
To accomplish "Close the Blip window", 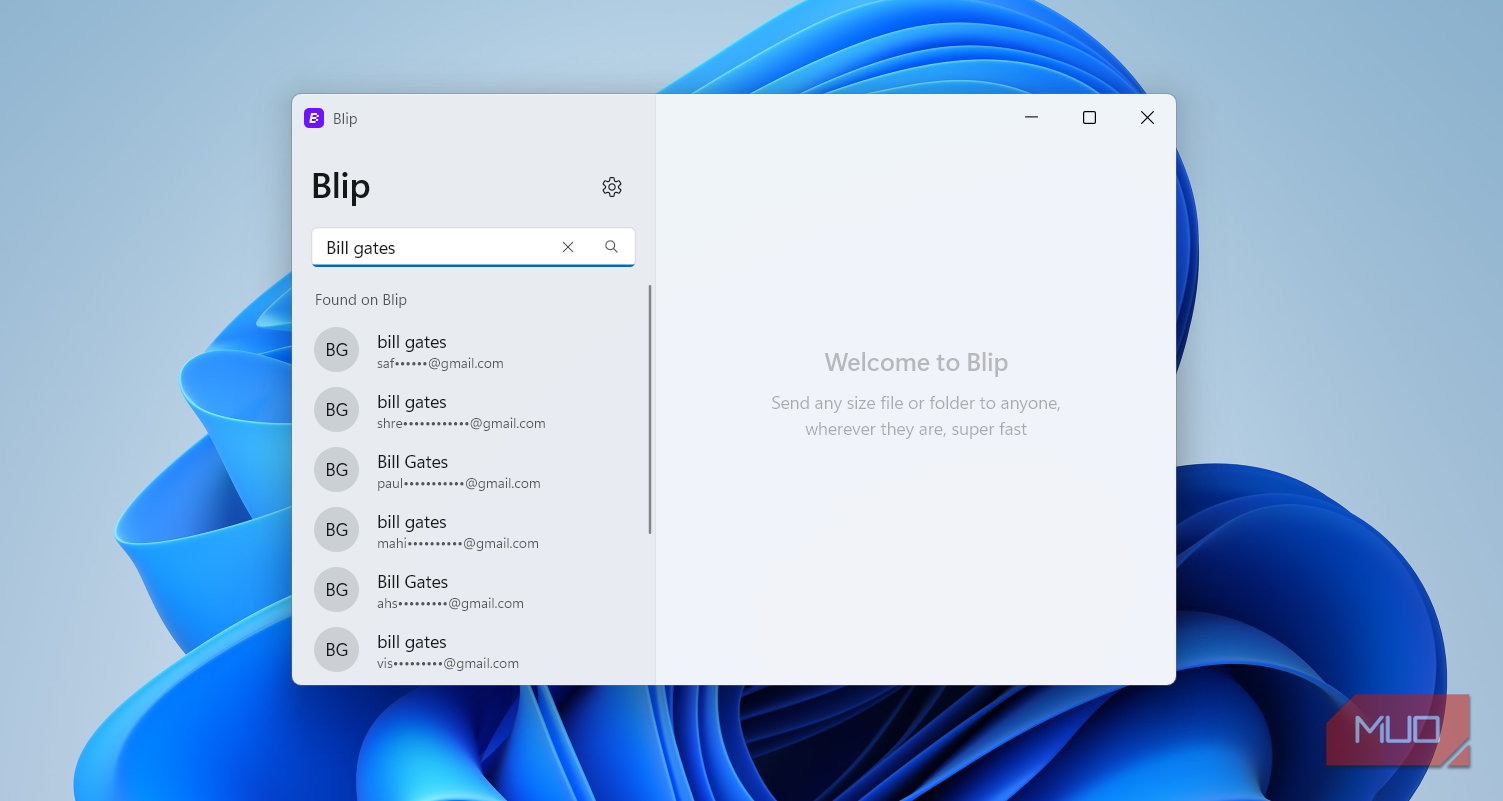I will tap(1147, 118).
